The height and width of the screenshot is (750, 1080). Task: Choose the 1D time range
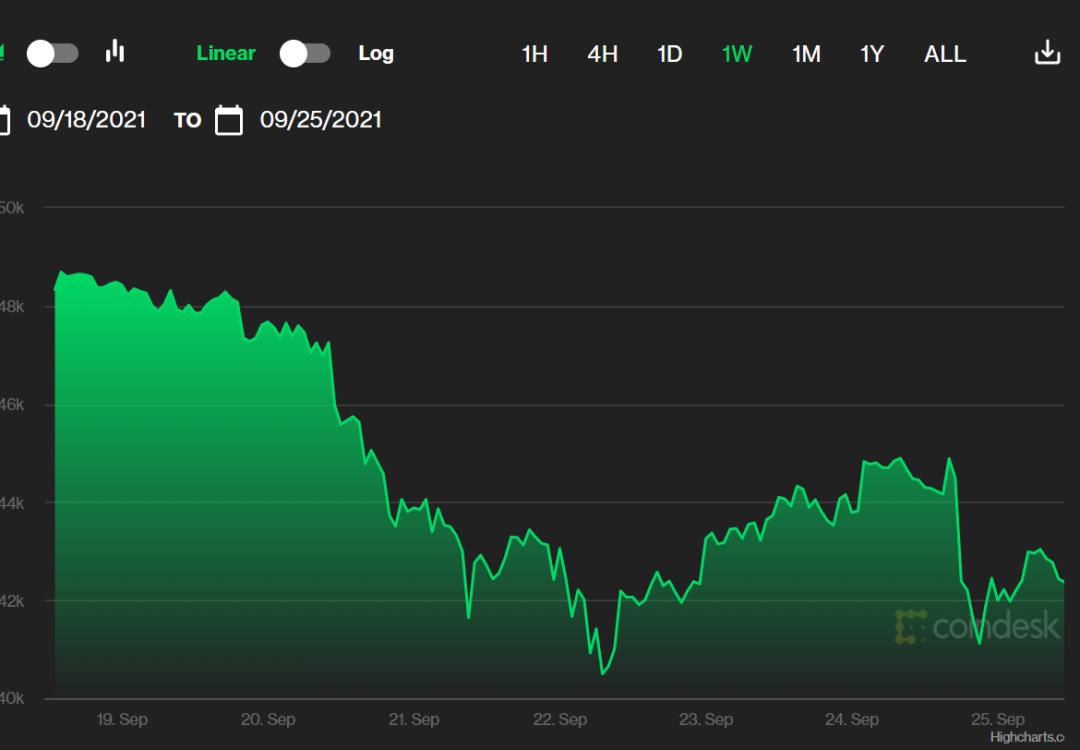pyautogui.click(x=669, y=54)
